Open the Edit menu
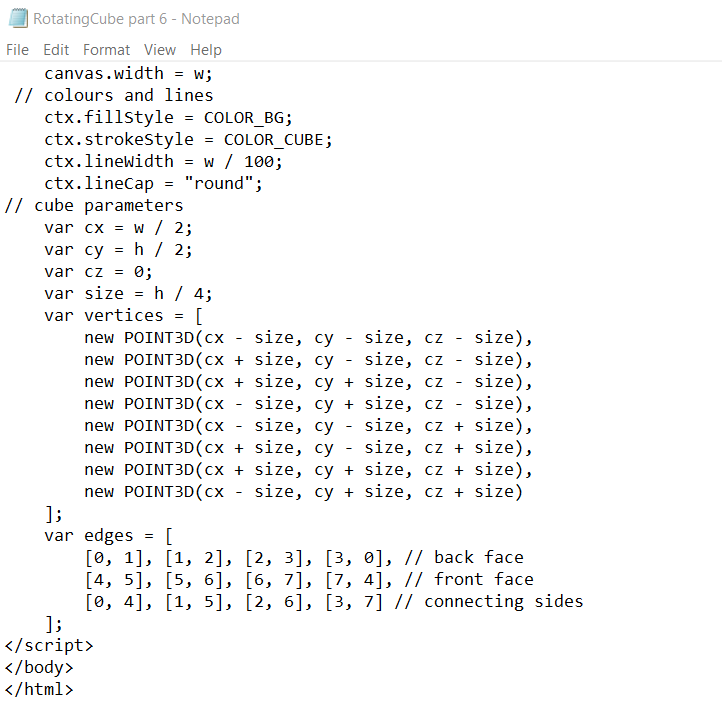722x703 pixels. (x=56, y=50)
